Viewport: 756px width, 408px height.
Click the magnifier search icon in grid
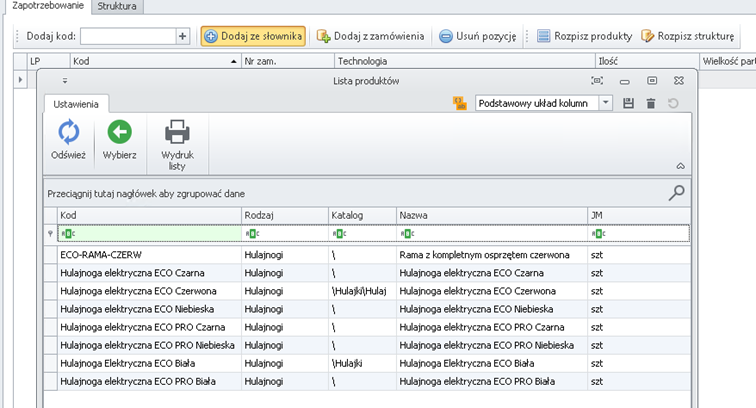point(677,193)
